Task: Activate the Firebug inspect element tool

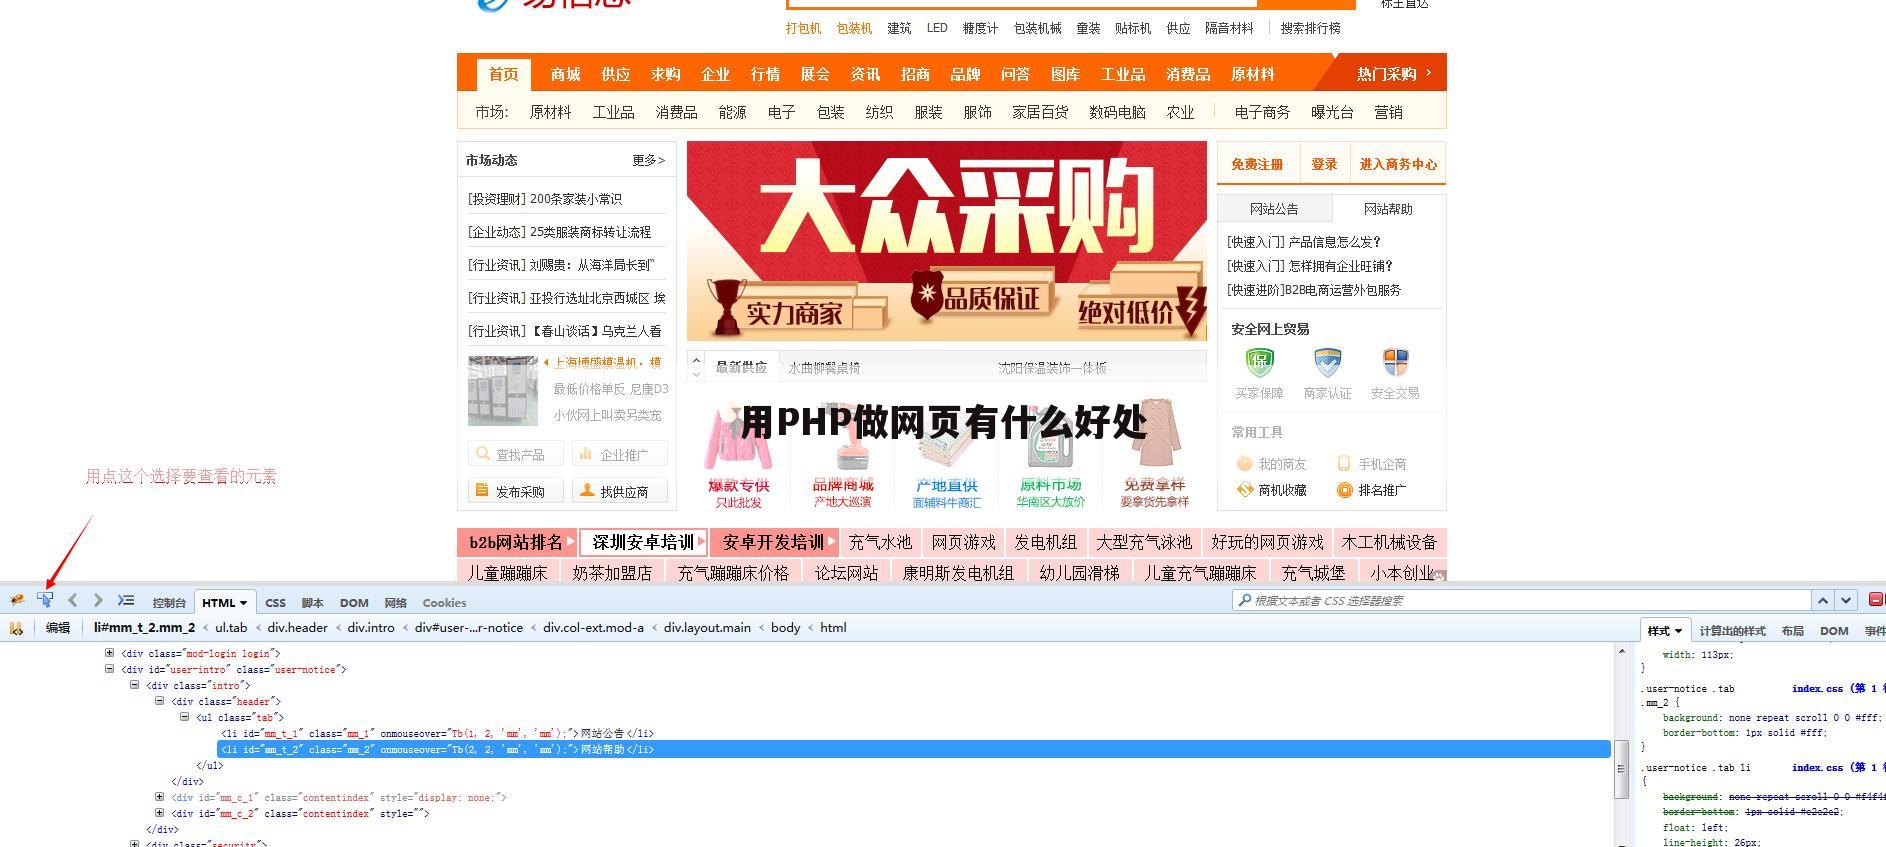Action: (x=45, y=600)
